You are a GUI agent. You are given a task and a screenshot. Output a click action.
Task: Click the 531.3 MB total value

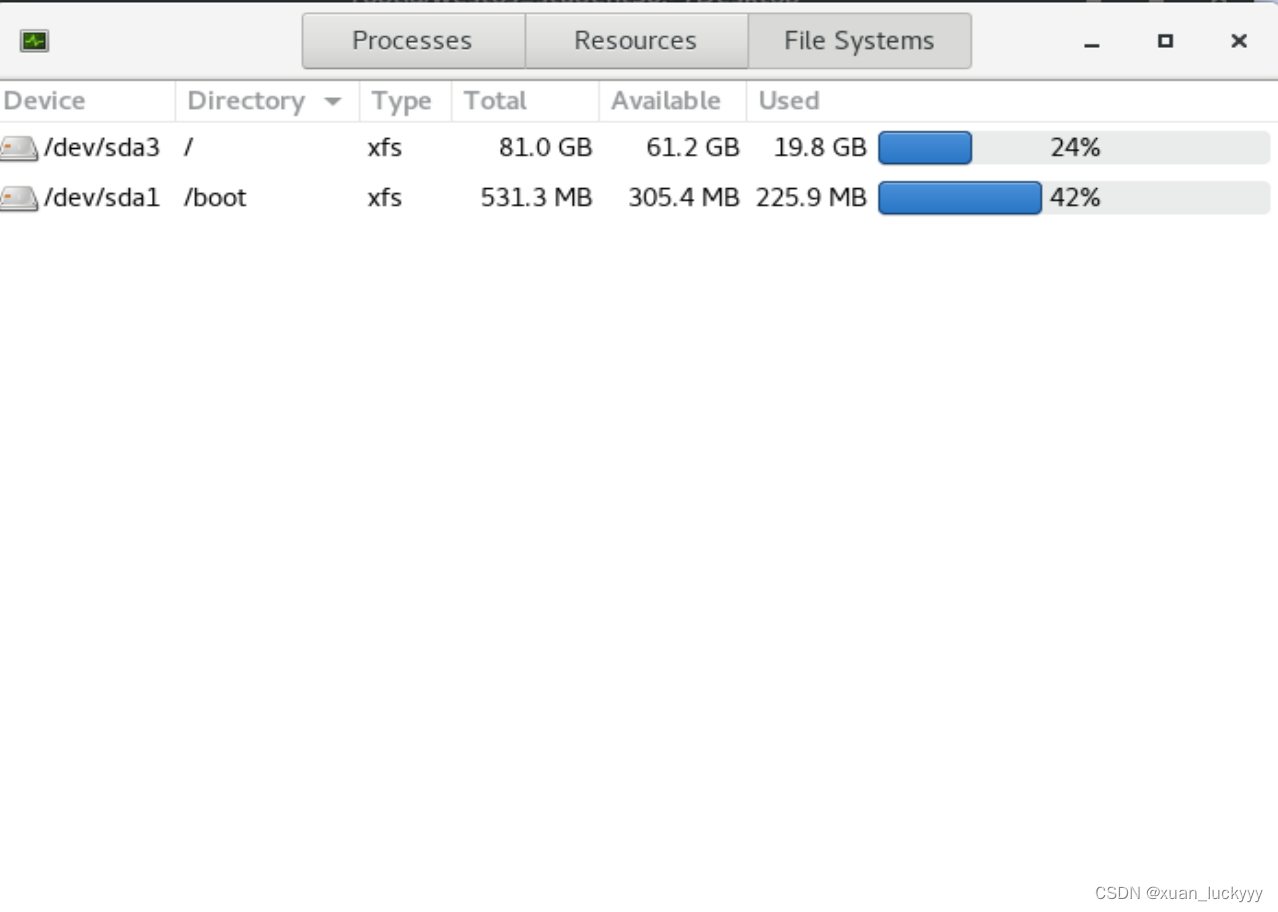point(537,198)
